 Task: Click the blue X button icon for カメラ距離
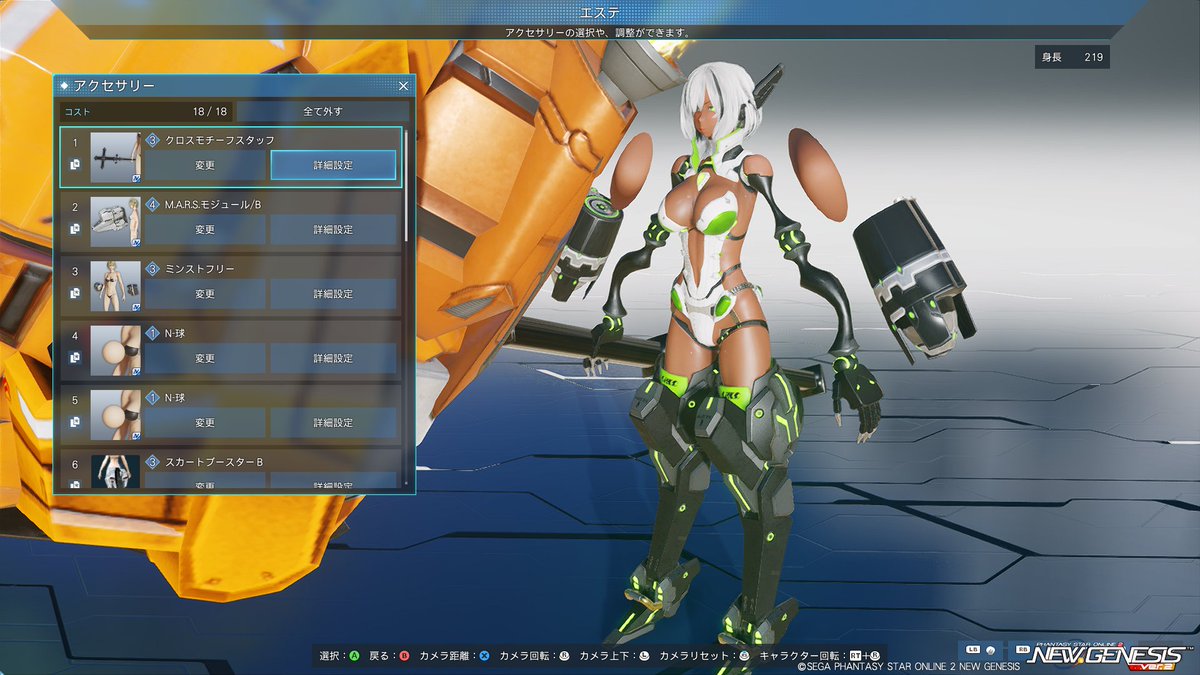484,656
